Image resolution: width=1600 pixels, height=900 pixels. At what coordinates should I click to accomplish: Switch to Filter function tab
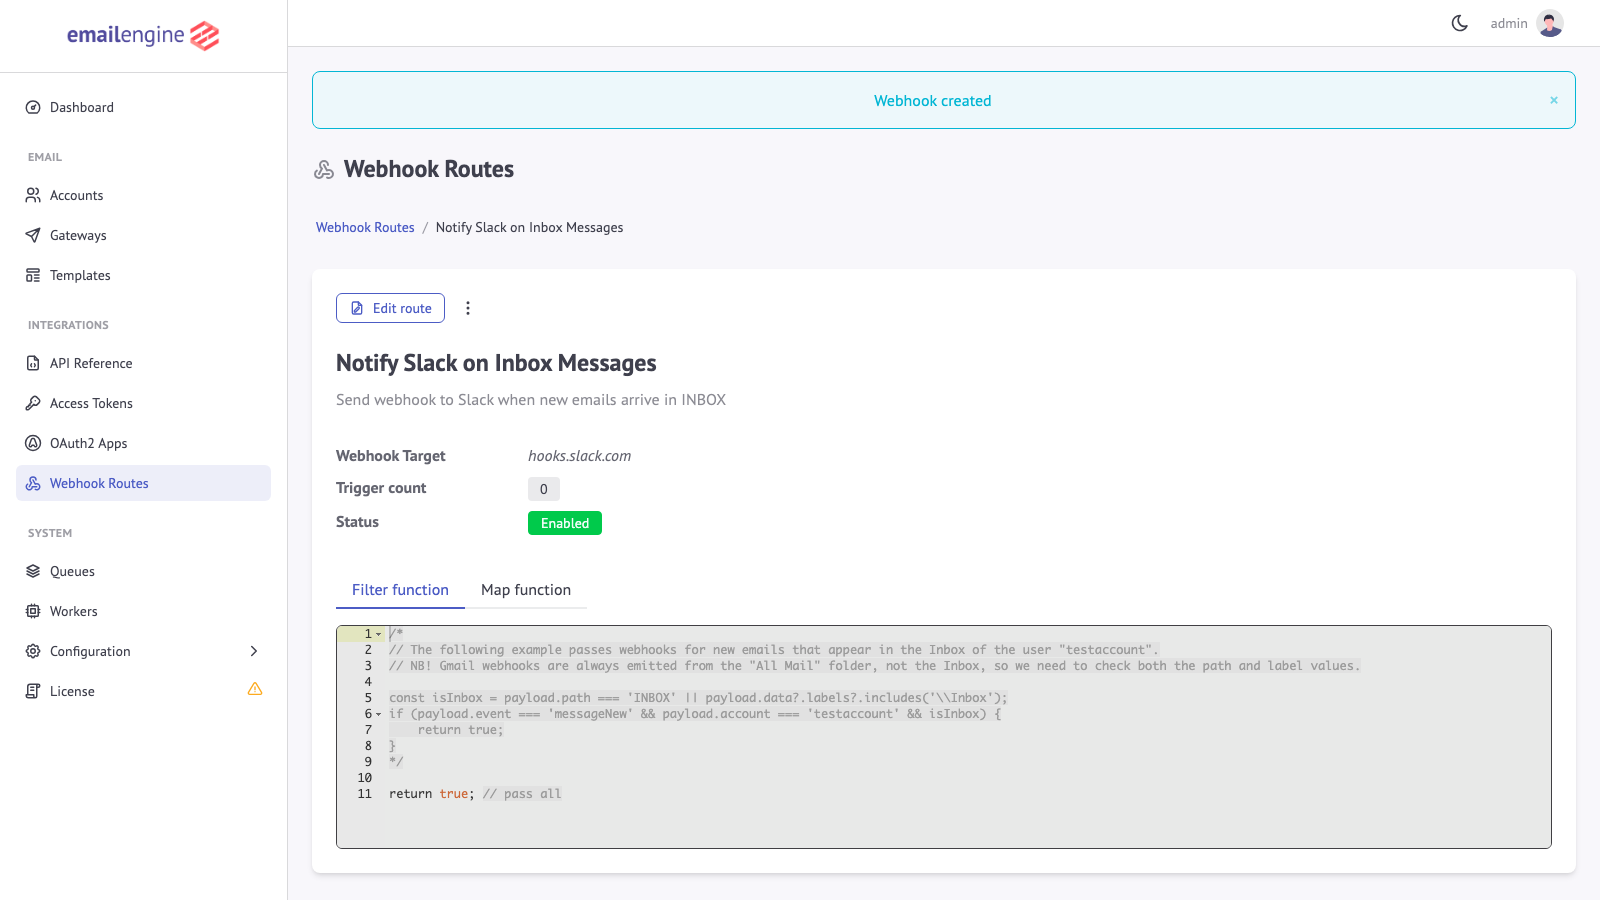coord(400,590)
